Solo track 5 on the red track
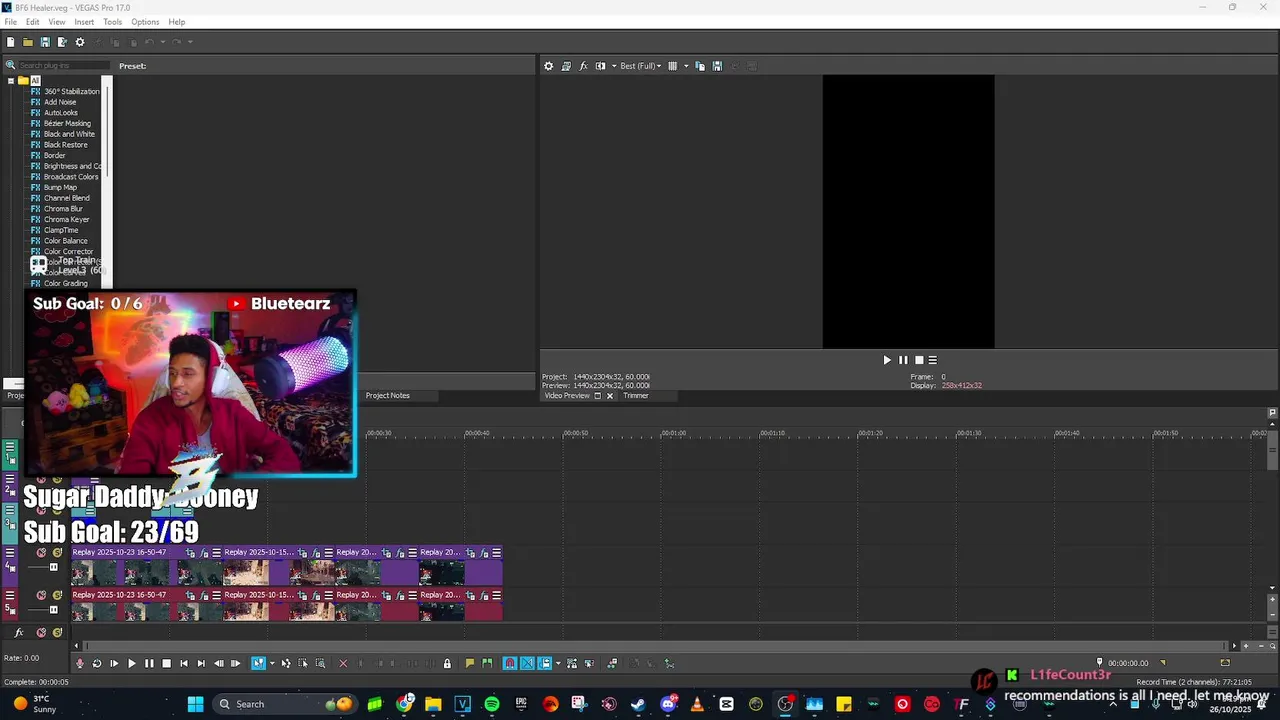 (x=57, y=595)
